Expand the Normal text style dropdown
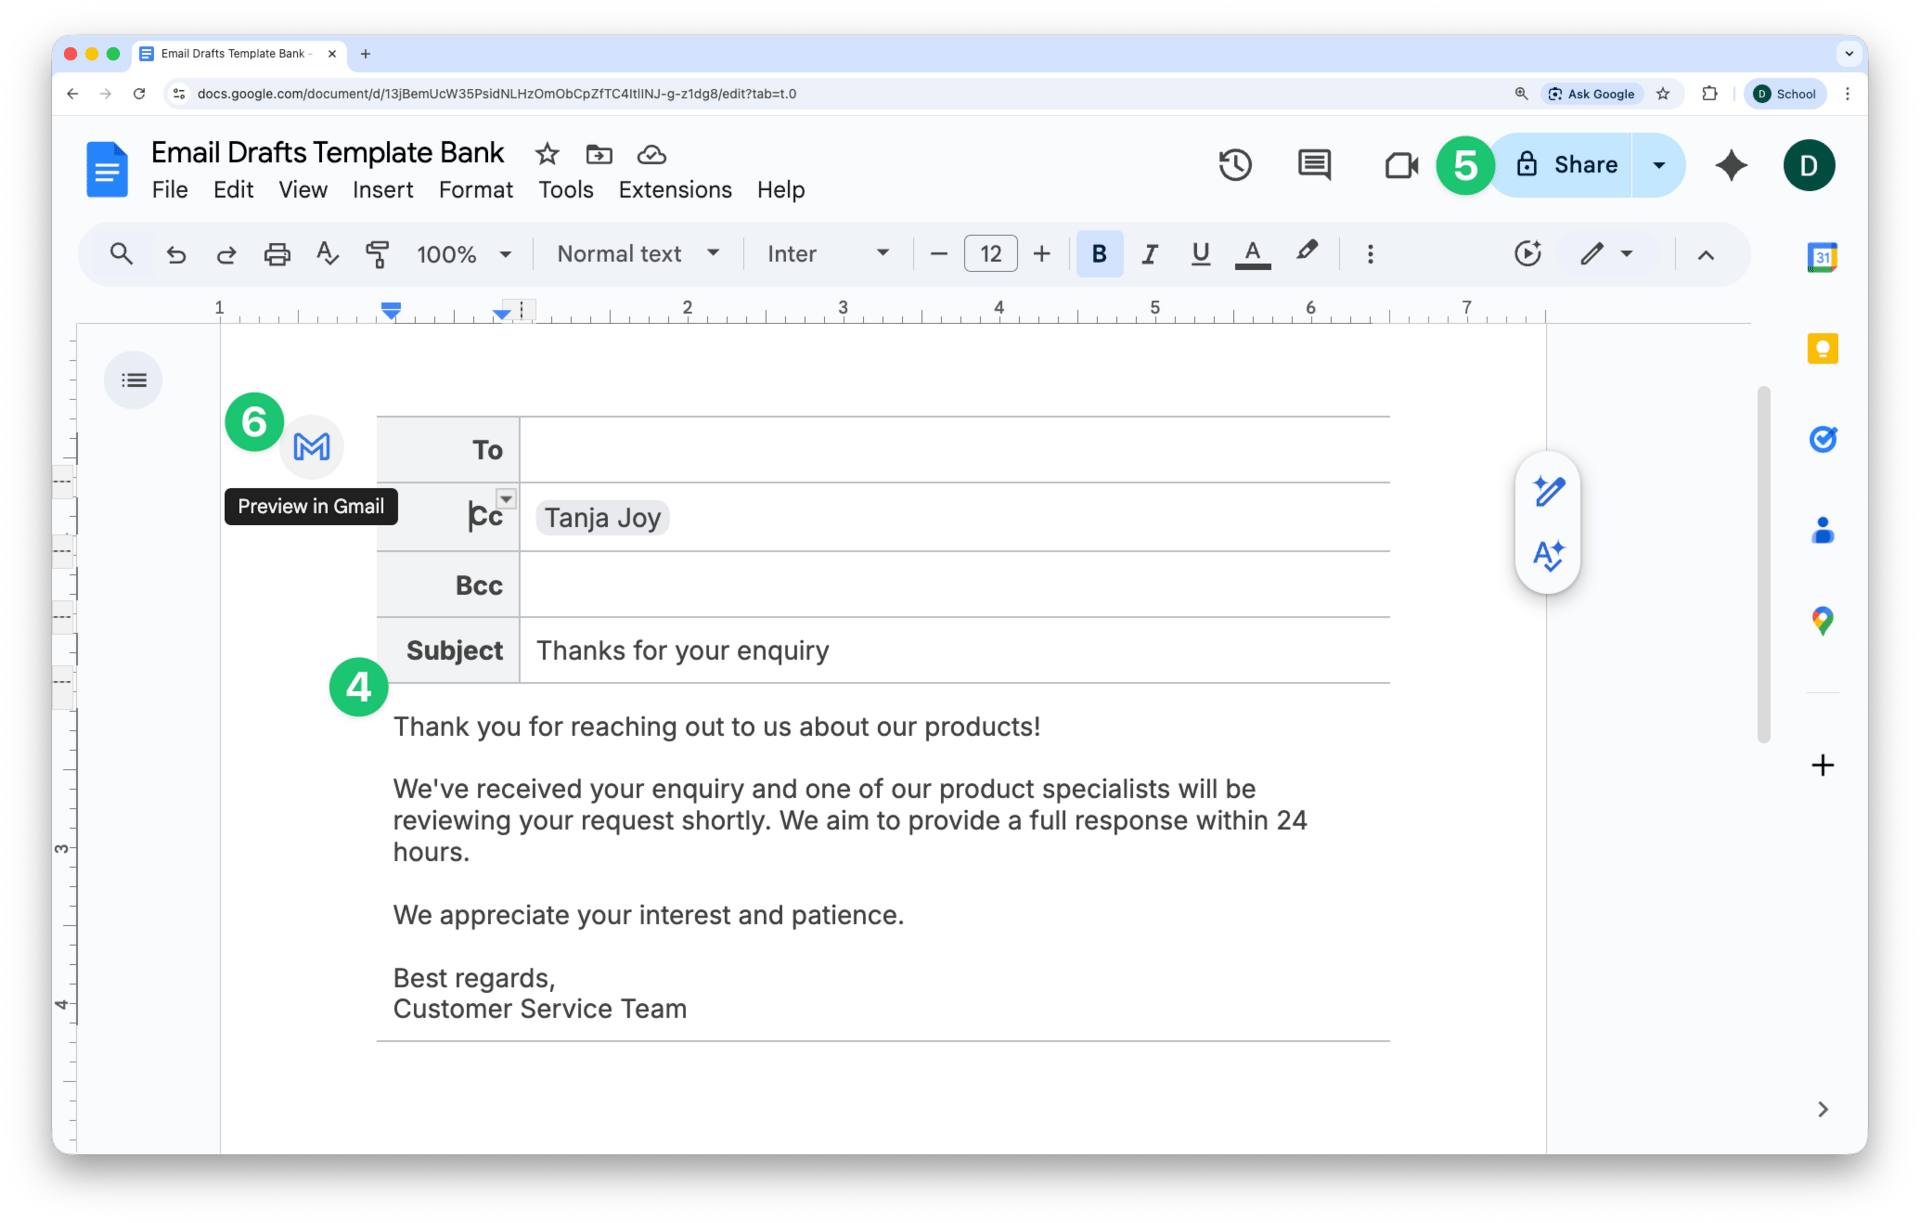 tap(638, 254)
